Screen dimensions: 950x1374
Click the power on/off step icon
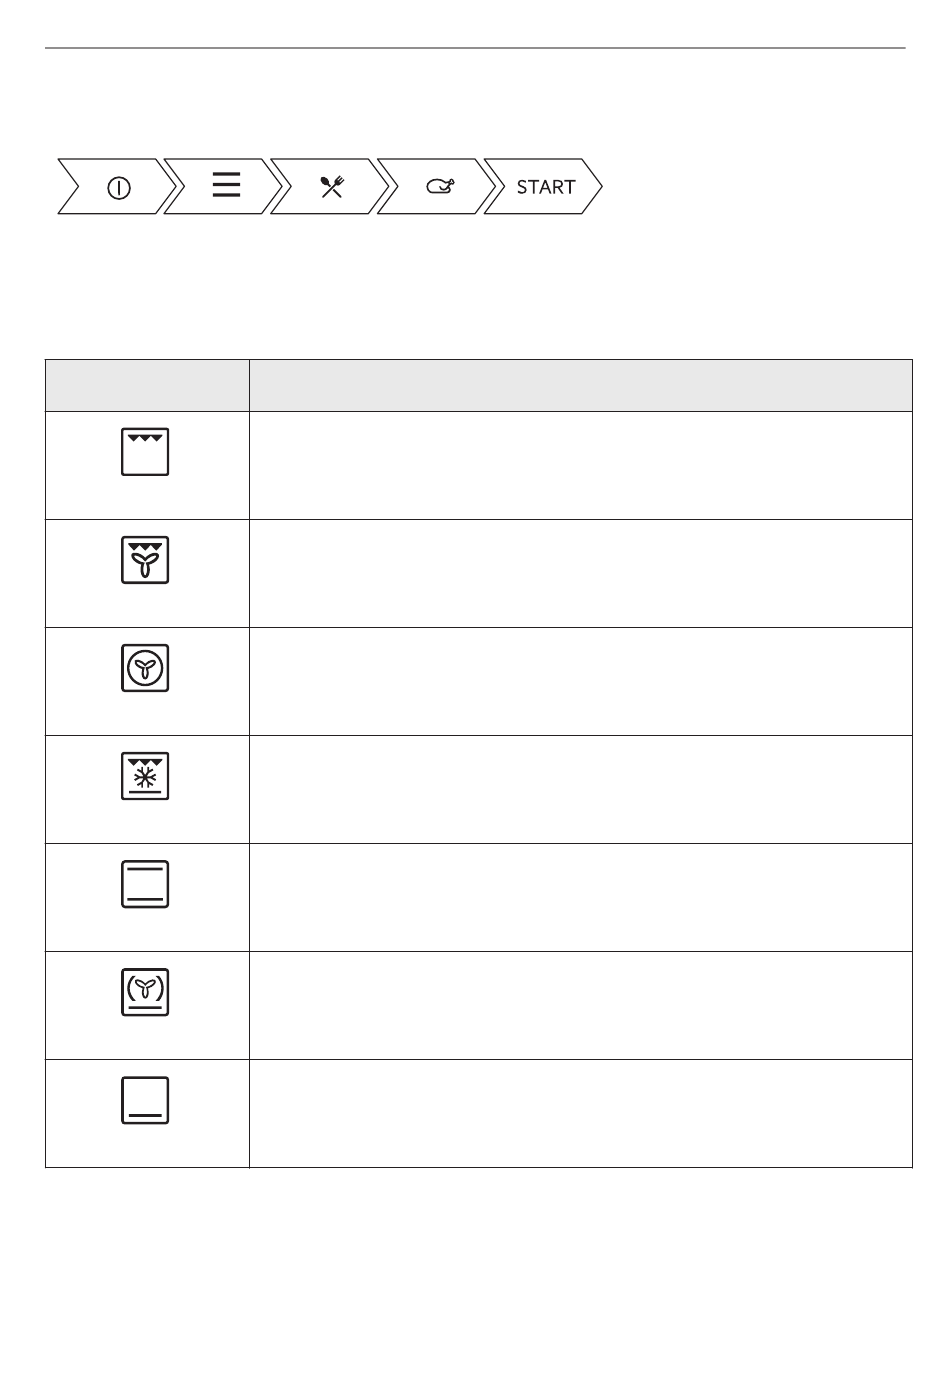pos(118,187)
